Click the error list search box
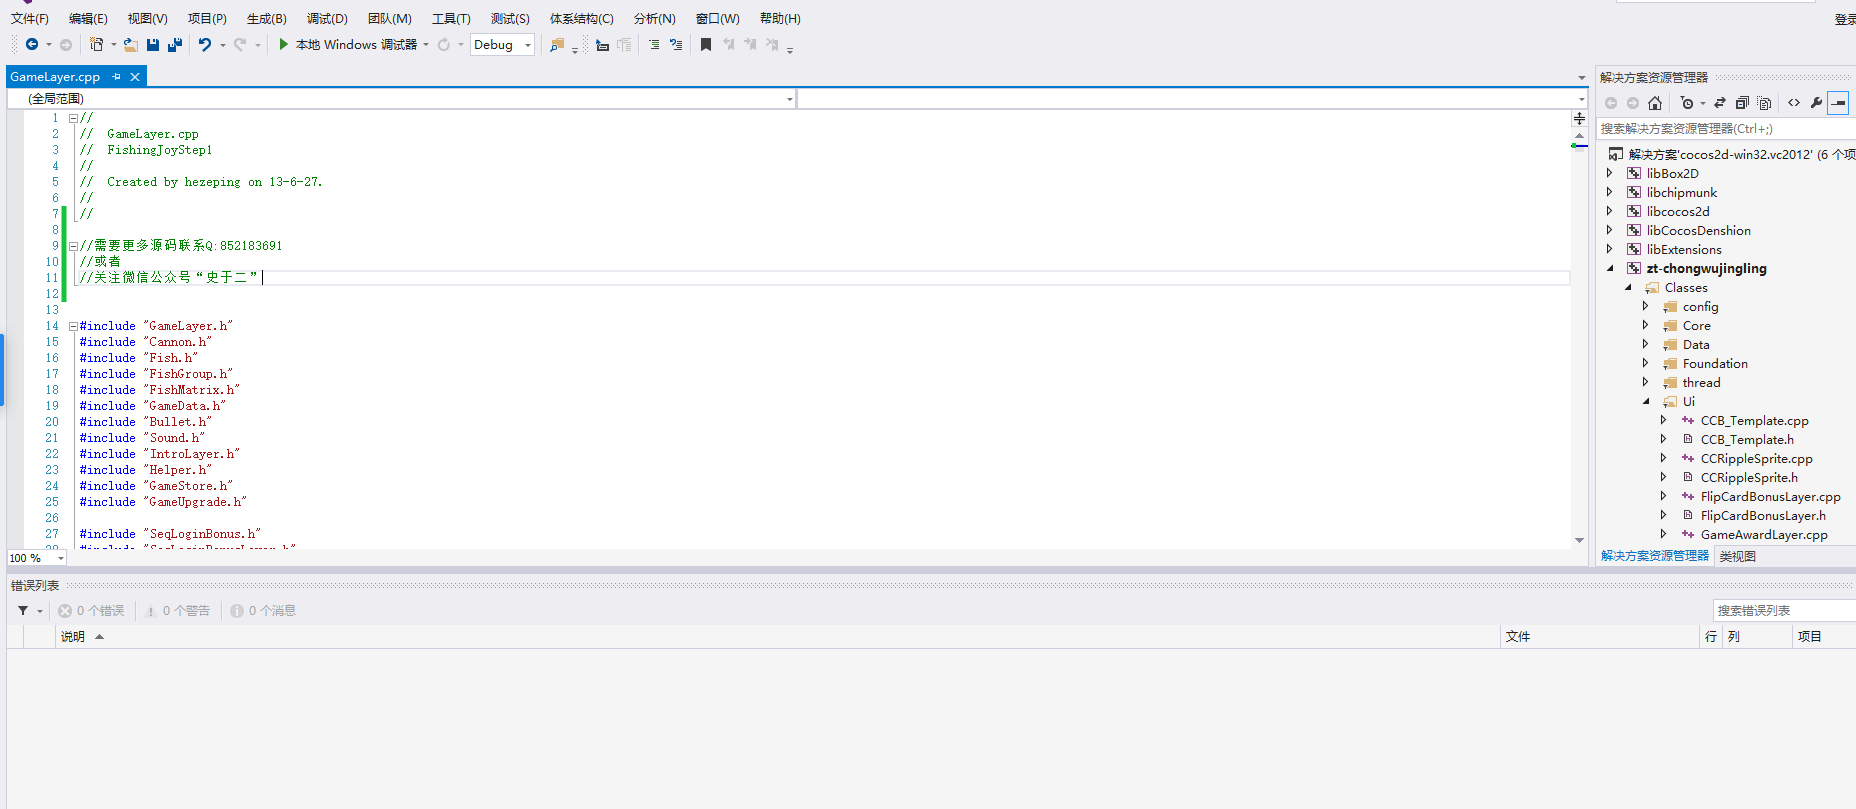This screenshot has width=1856, height=809. click(1784, 610)
